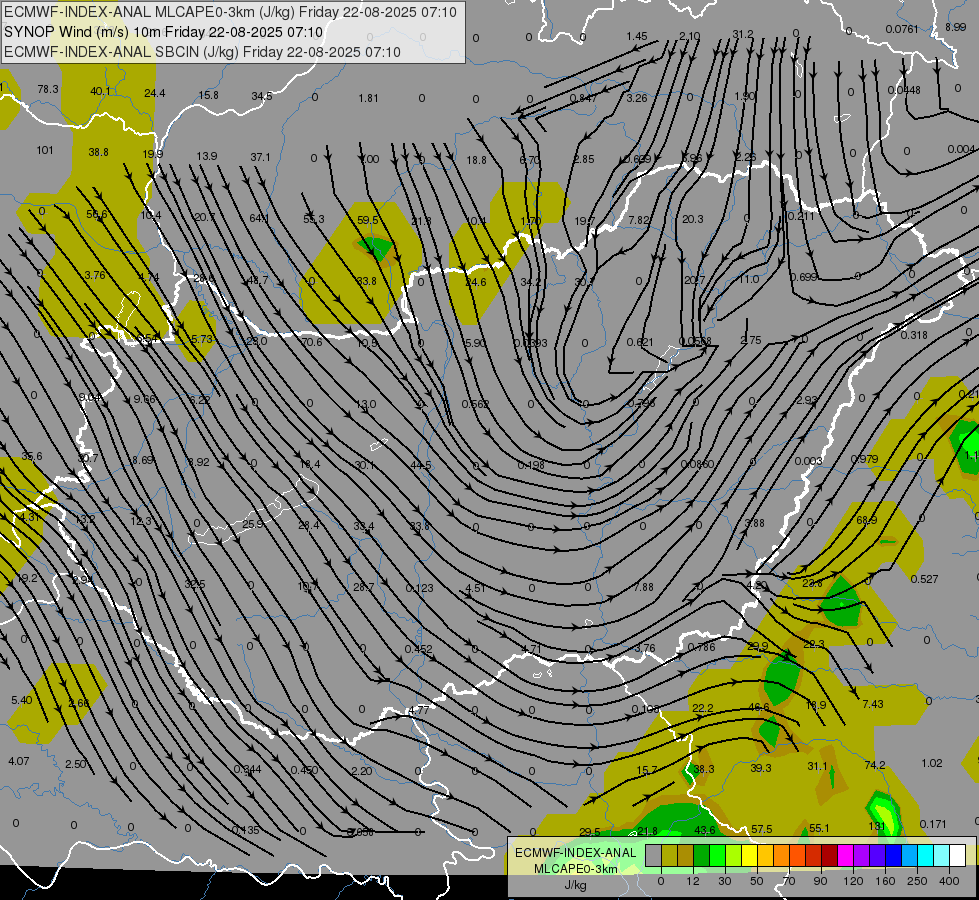Click the map value 7.88
This screenshot has height=900, width=979.
tap(643, 586)
